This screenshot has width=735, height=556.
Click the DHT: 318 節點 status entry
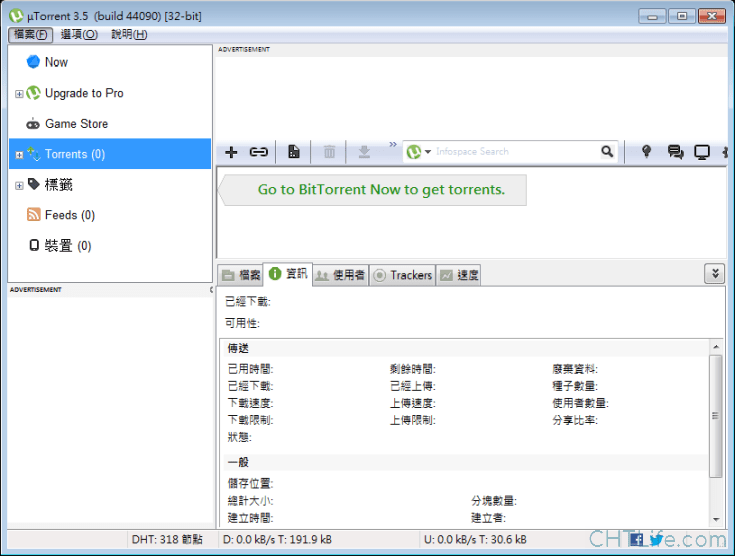pyautogui.click(x=167, y=540)
